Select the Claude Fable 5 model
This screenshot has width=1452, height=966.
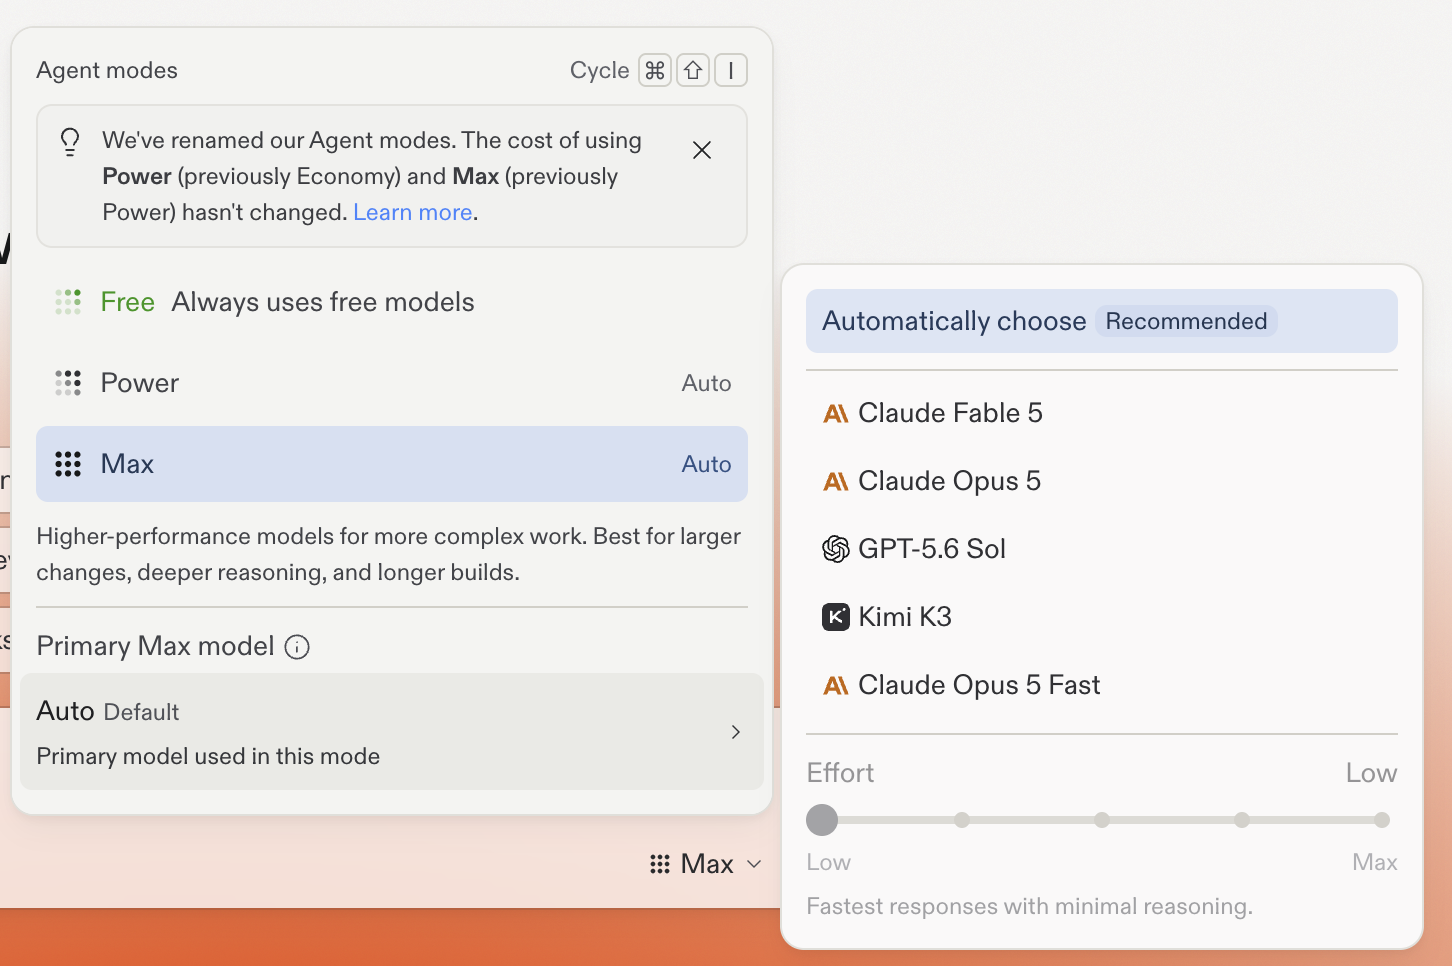point(1102,413)
